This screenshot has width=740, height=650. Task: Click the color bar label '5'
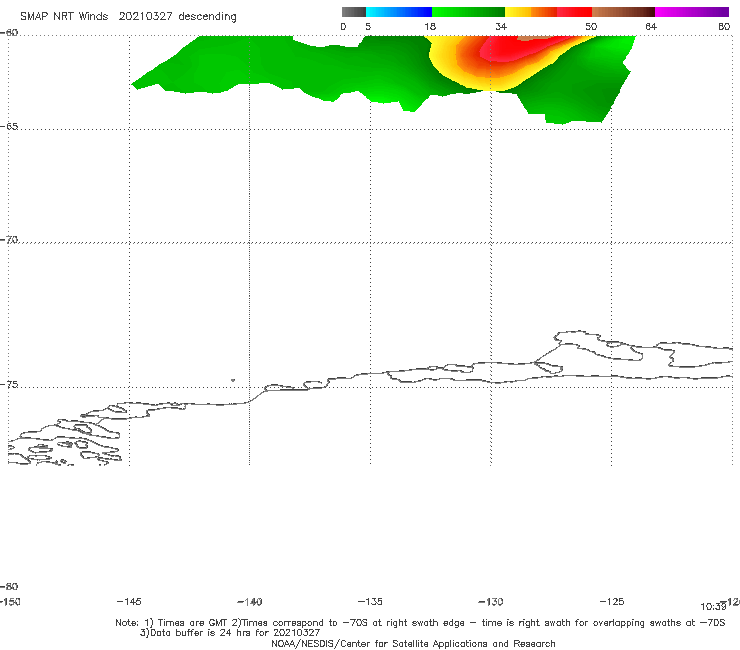(x=368, y=27)
